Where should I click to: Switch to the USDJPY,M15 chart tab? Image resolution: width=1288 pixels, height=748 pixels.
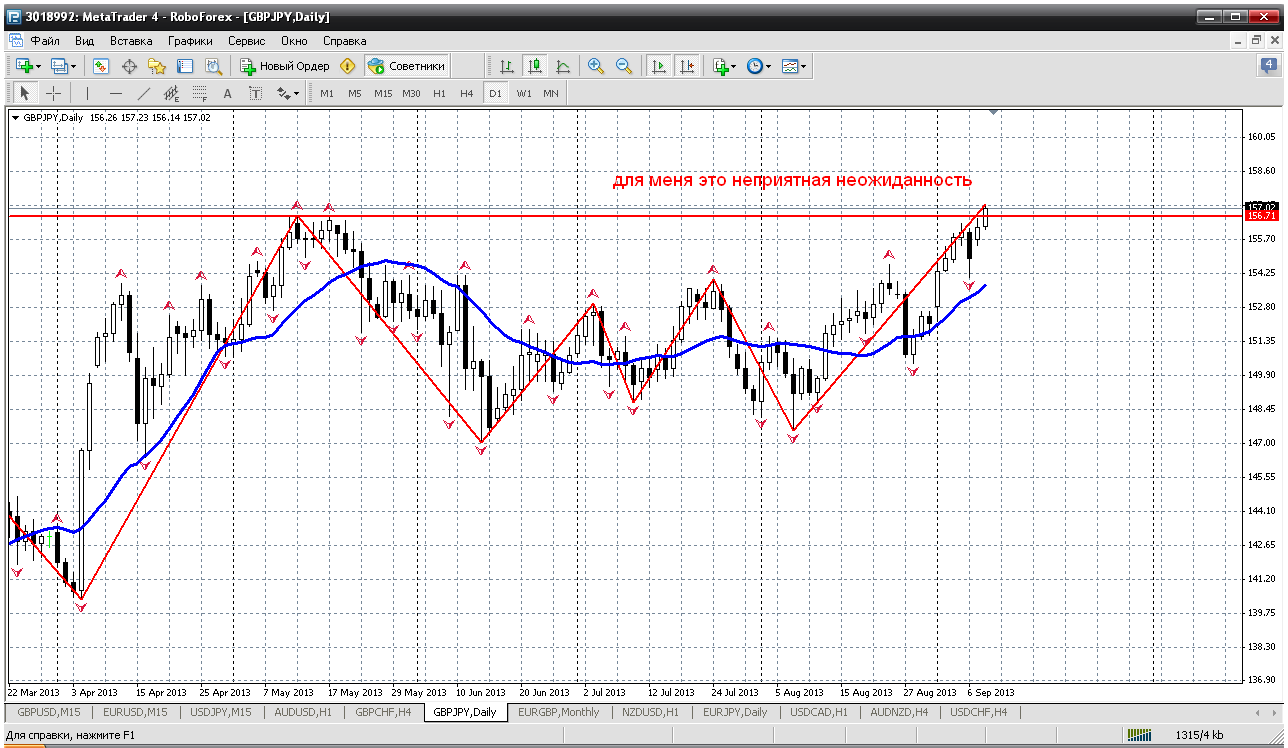[x=220, y=712]
